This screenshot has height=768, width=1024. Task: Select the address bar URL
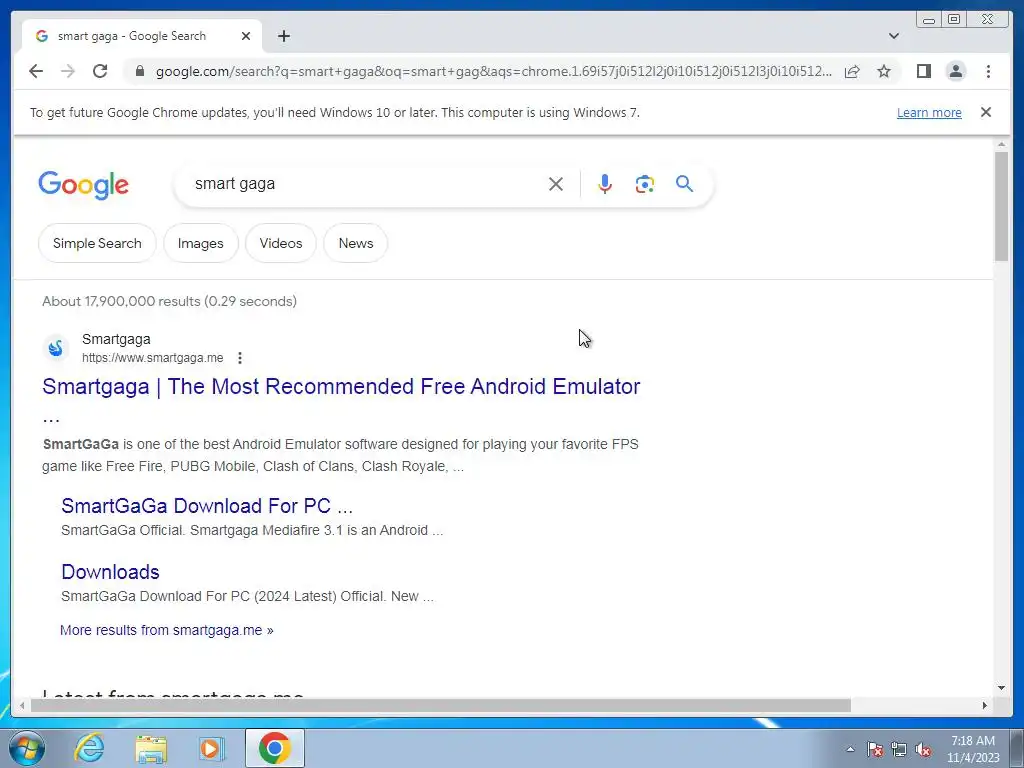tap(494, 71)
